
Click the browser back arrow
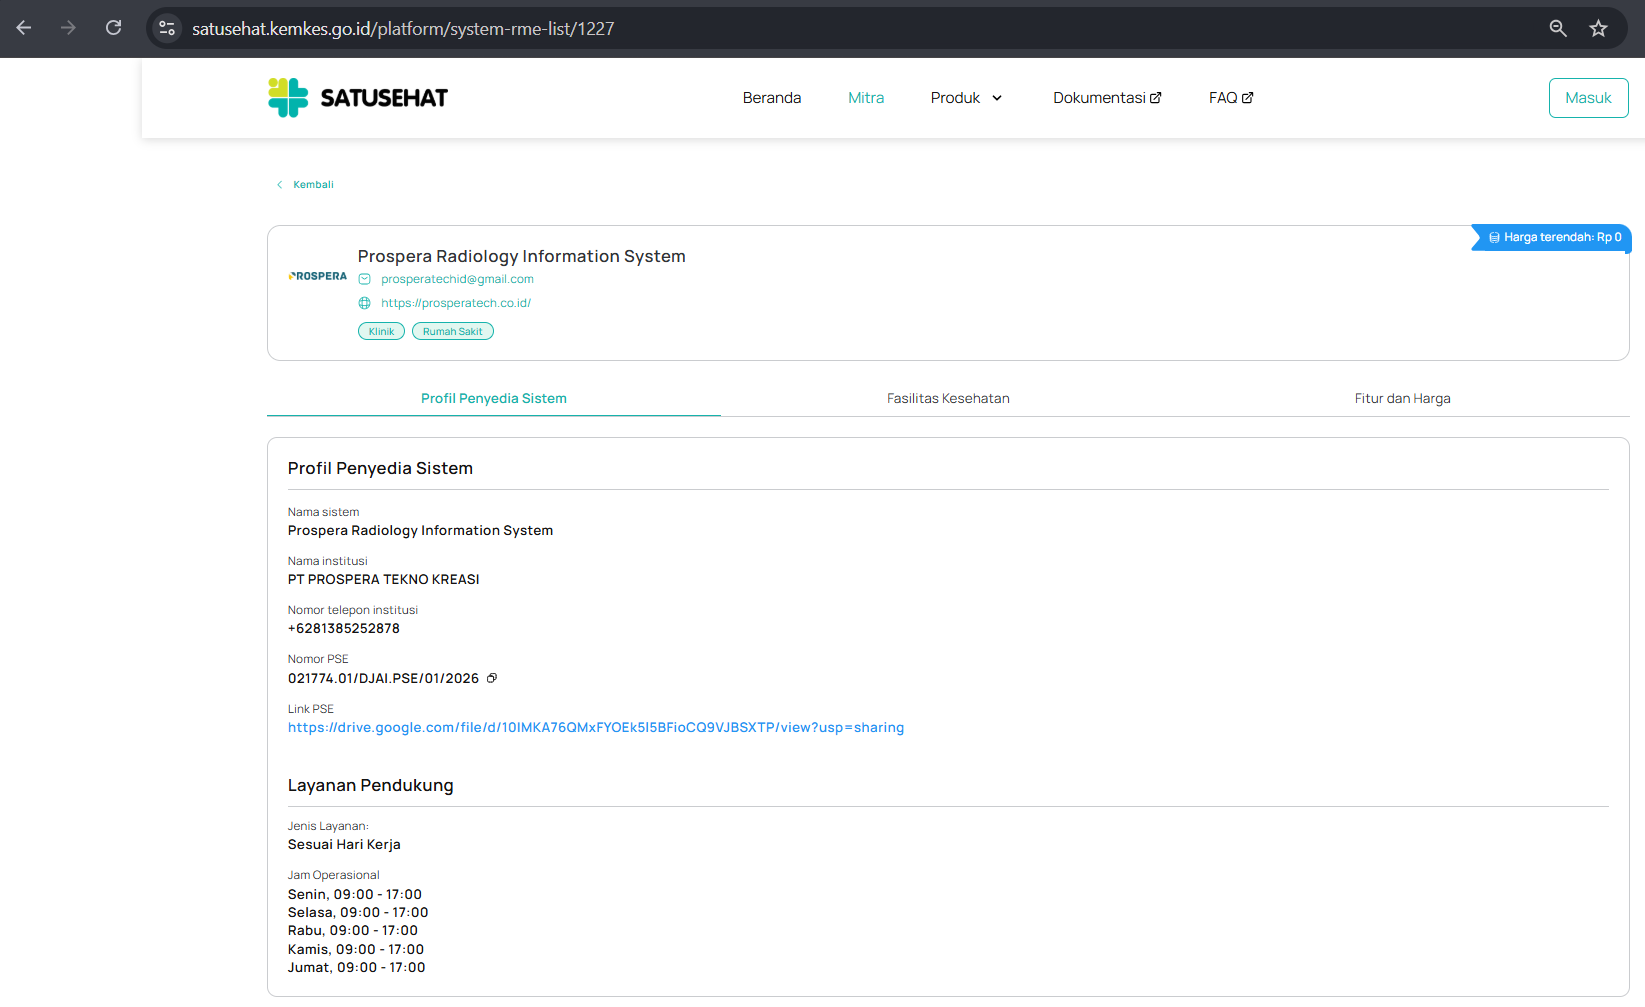(24, 28)
